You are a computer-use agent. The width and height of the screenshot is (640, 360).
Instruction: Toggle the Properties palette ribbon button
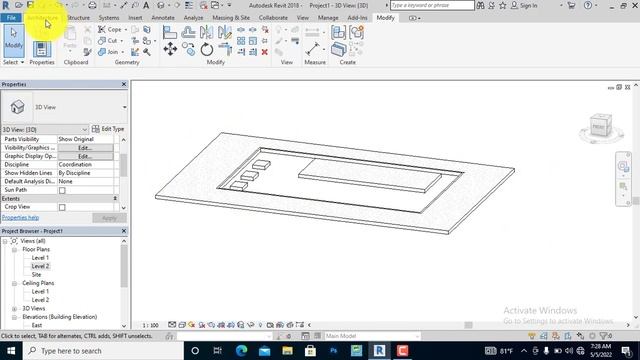tap(42, 49)
